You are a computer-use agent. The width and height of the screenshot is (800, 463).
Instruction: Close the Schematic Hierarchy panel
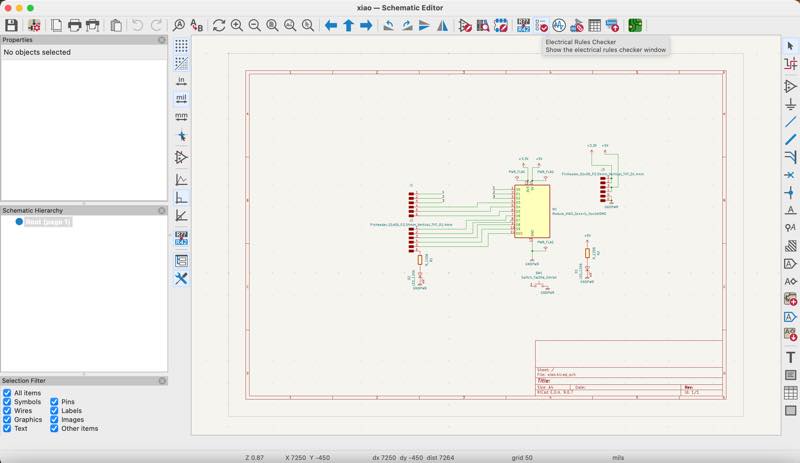(162, 211)
